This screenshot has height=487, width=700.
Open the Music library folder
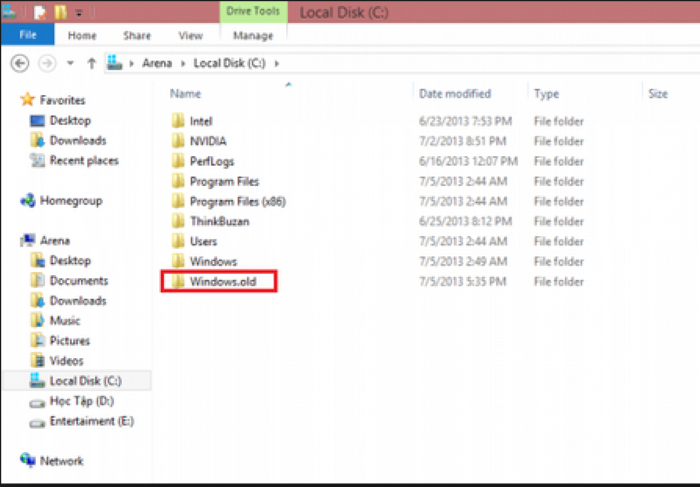(x=65, y=321)
